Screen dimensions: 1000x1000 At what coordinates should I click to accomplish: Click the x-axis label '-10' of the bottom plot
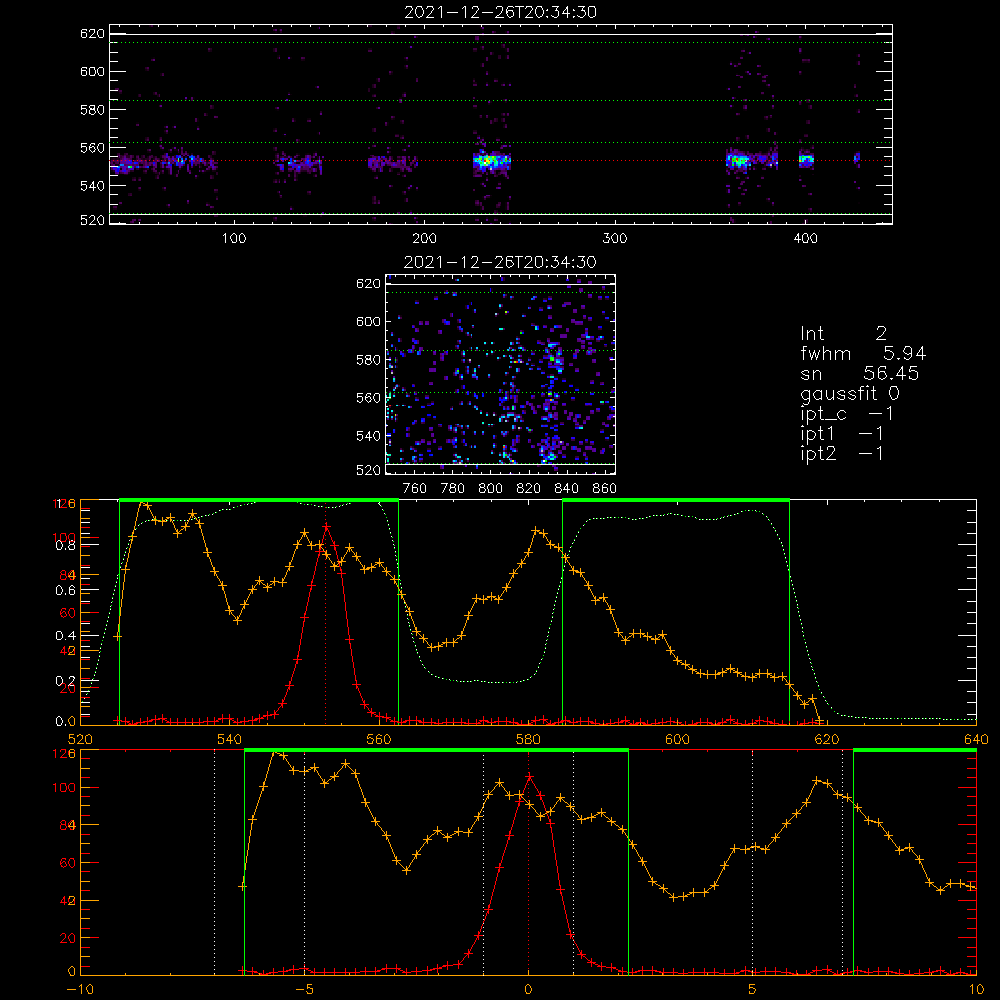click(x=79, y=990)
